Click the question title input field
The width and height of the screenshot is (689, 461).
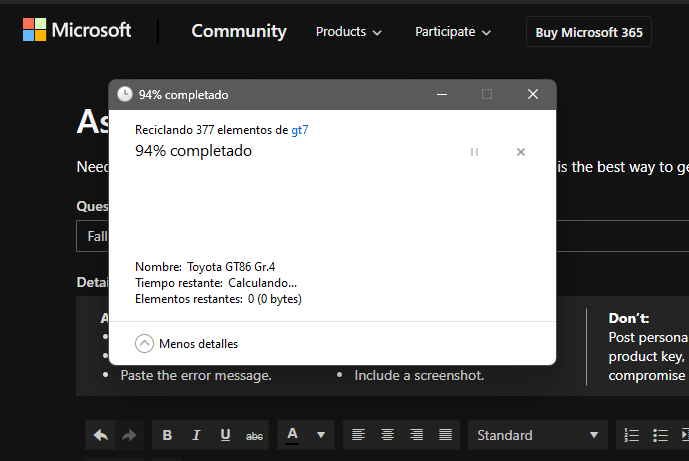pos(382,236)
